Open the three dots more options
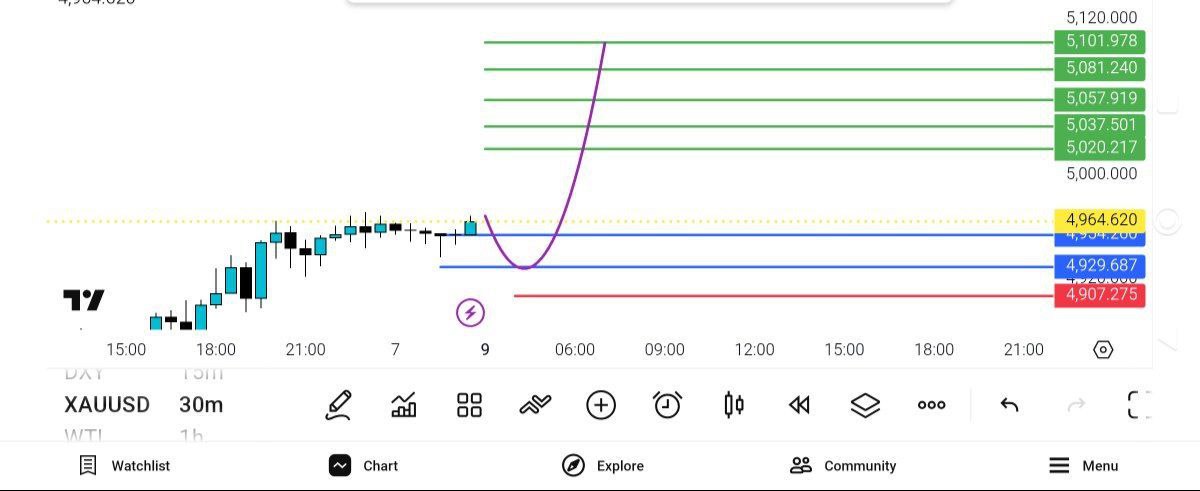 coord(931,405)
